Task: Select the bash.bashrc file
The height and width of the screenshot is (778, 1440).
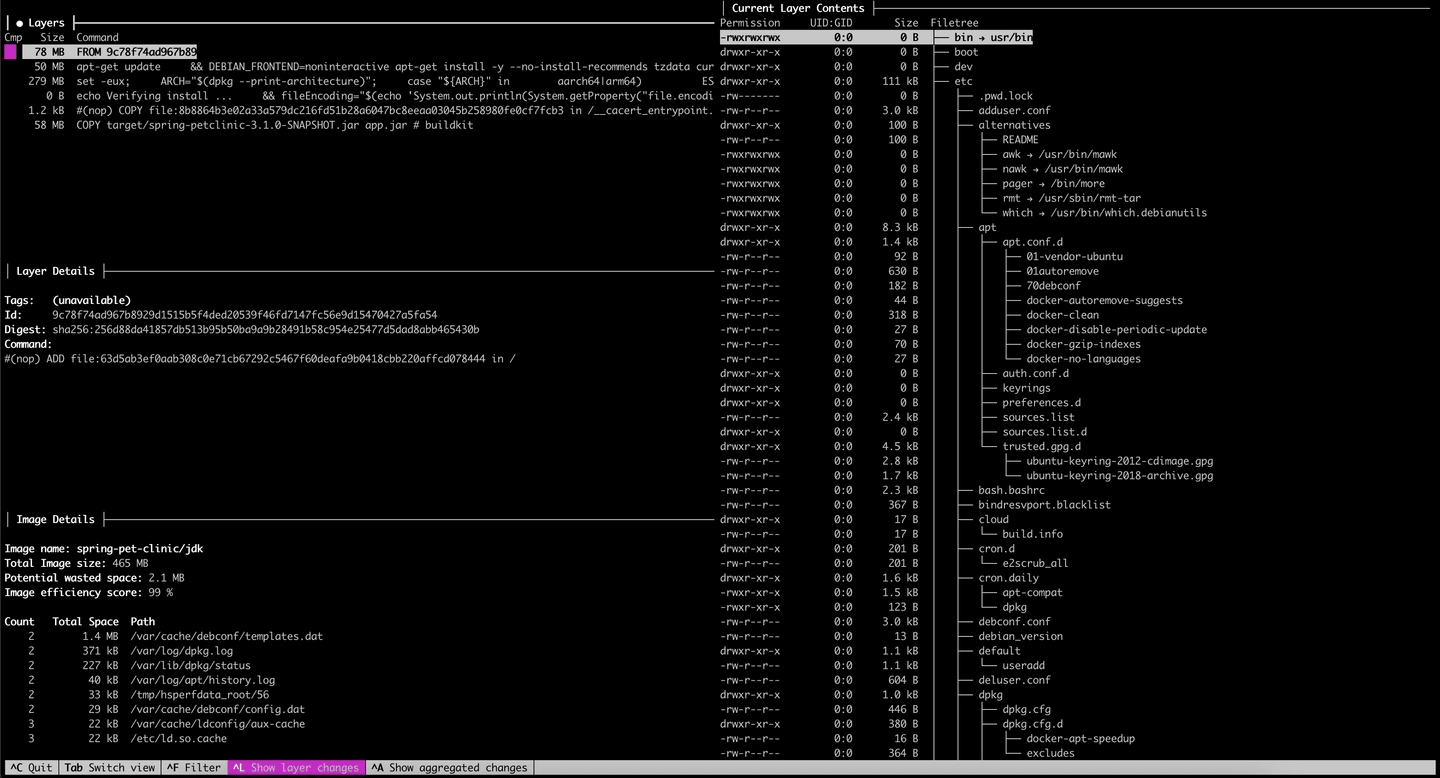Action: click(1011, 490)
